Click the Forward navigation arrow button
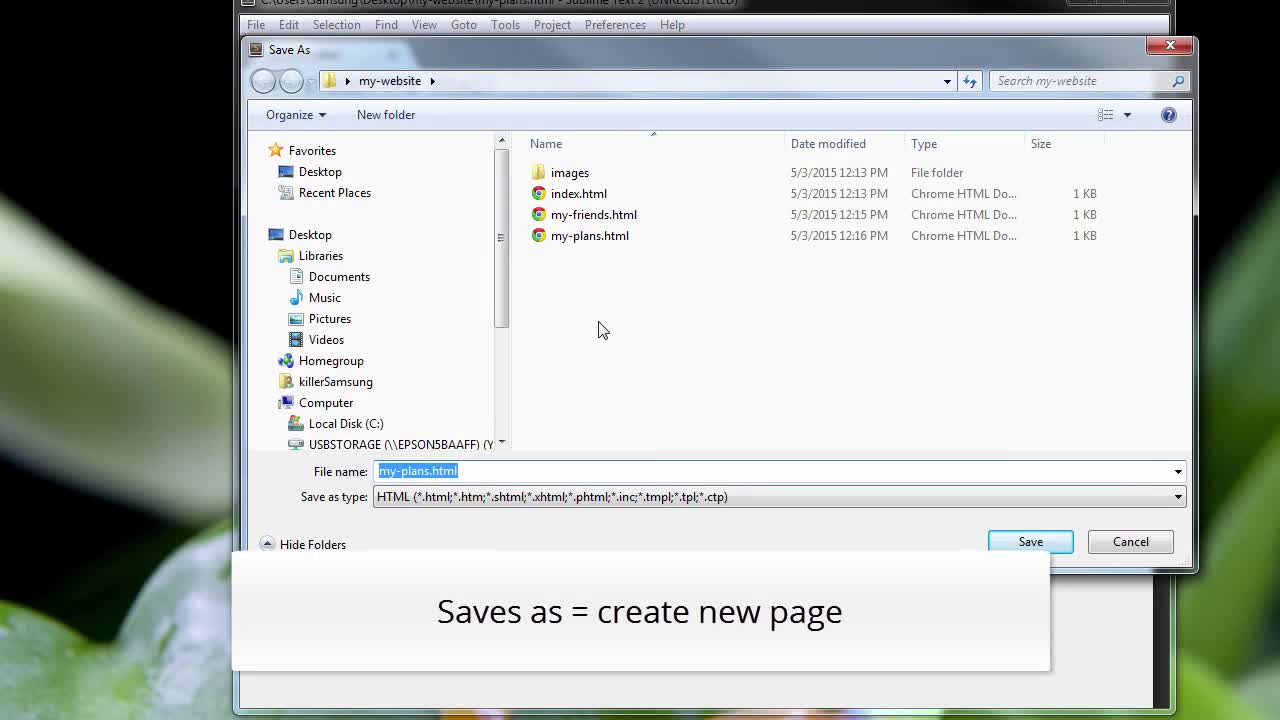This screenshot has width=1280, height=720. coord(291,81)
